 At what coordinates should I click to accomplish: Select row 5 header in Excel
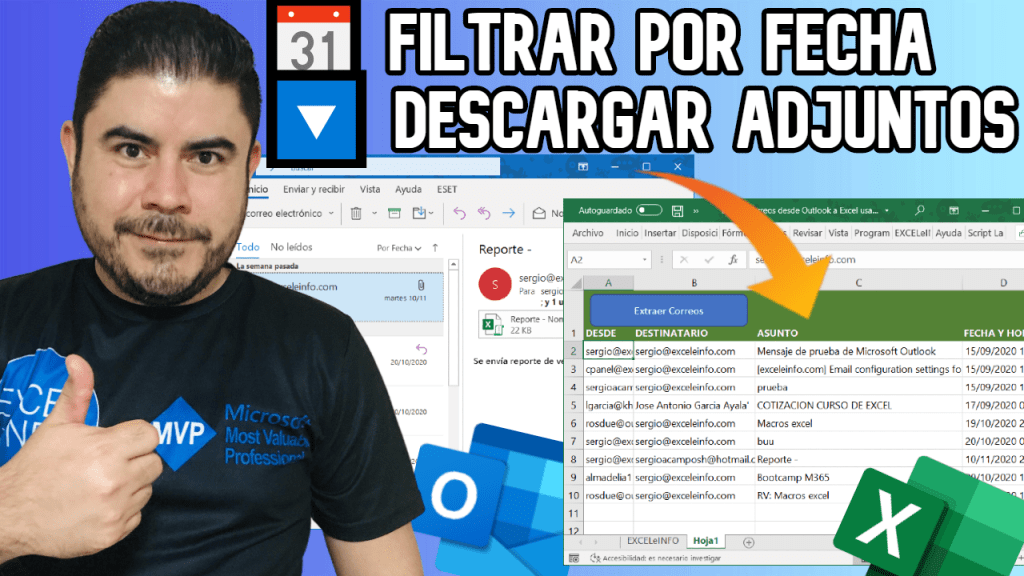(x=573, y=406)
